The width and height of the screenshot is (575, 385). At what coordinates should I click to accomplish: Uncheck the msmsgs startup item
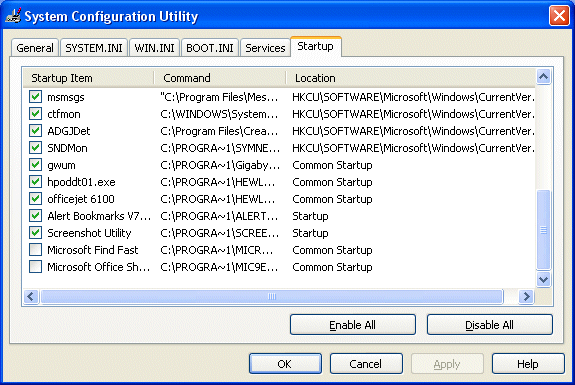point(36,97)
